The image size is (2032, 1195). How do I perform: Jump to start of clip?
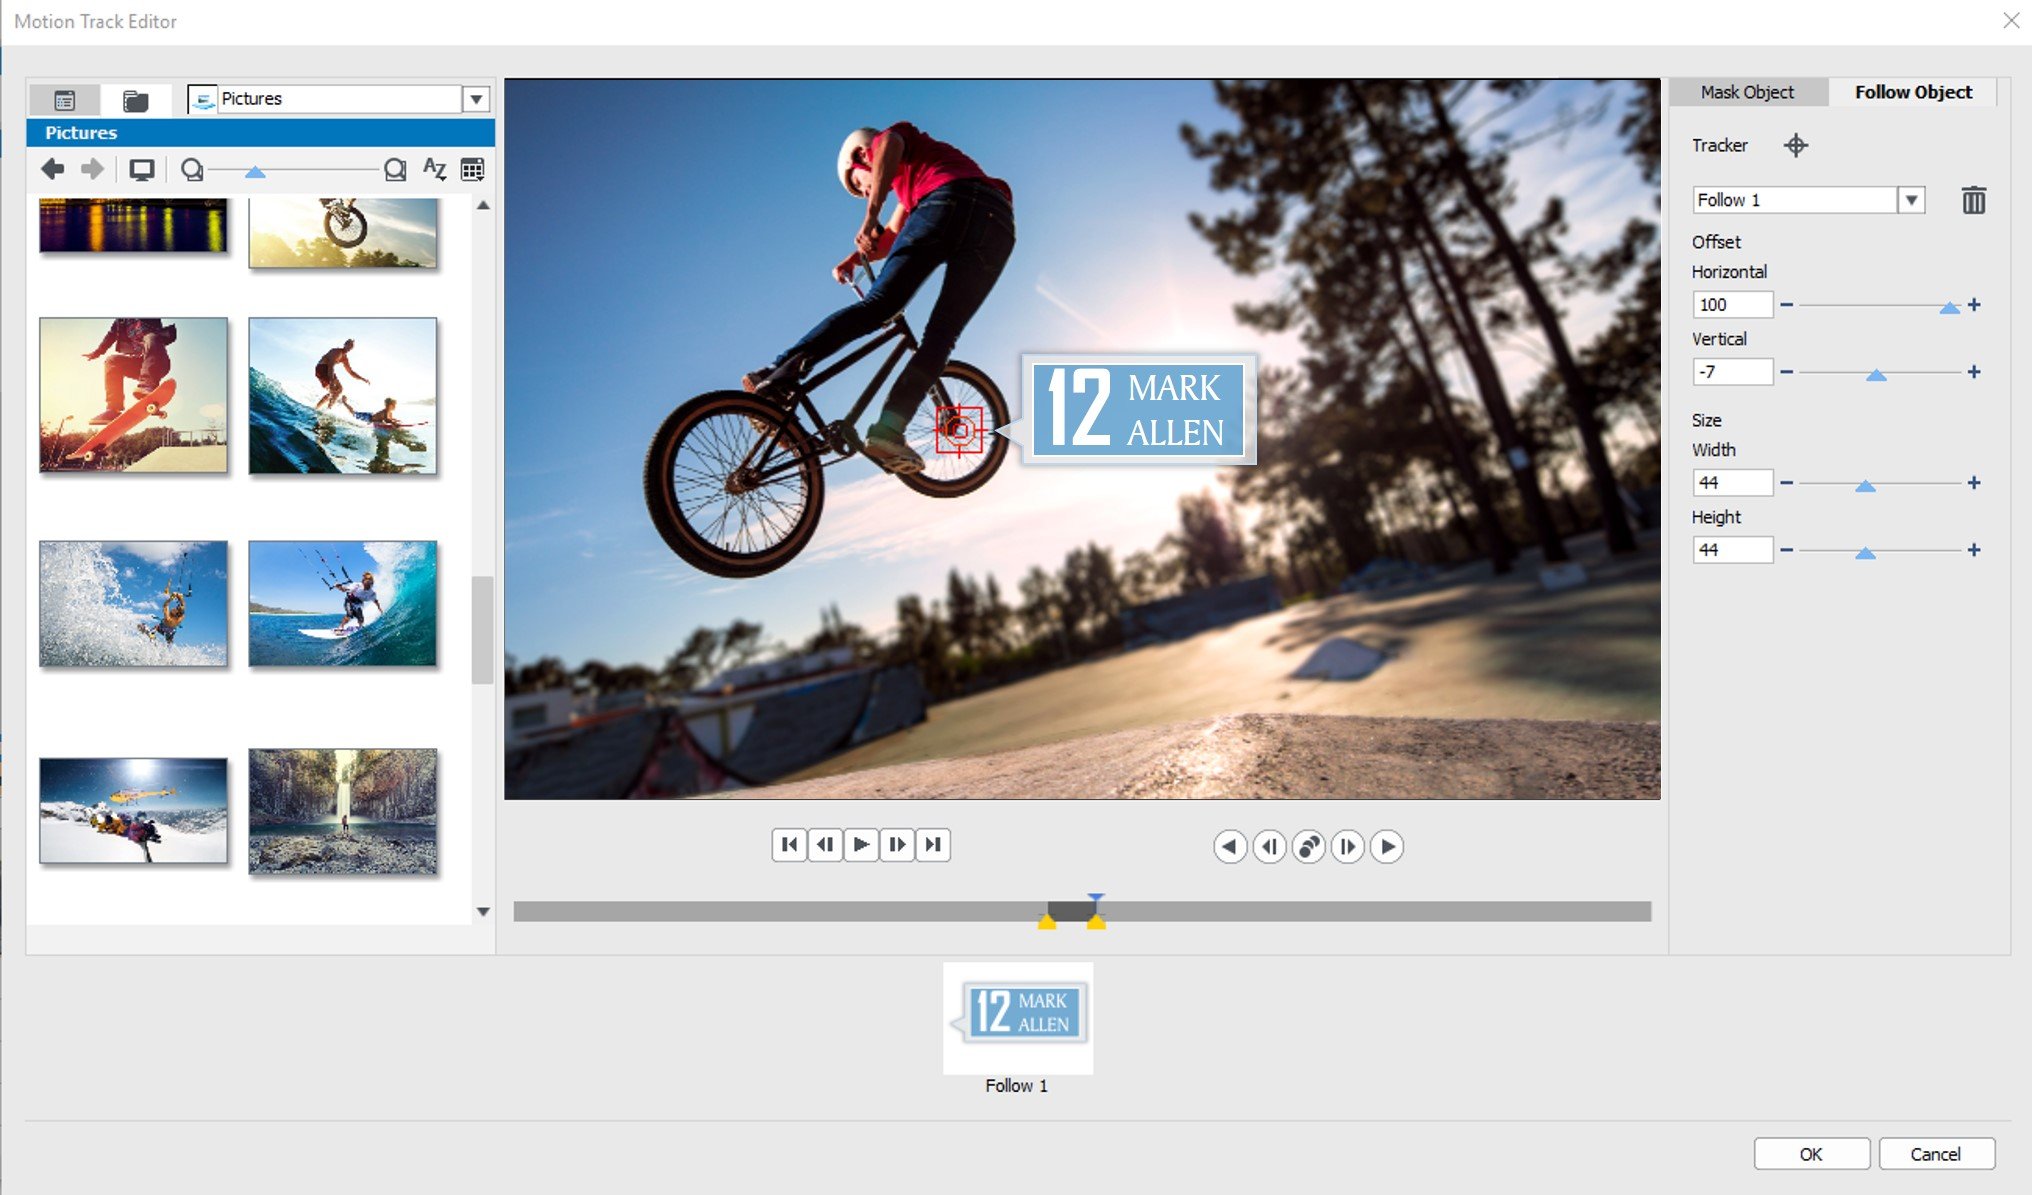click(789, 845)
